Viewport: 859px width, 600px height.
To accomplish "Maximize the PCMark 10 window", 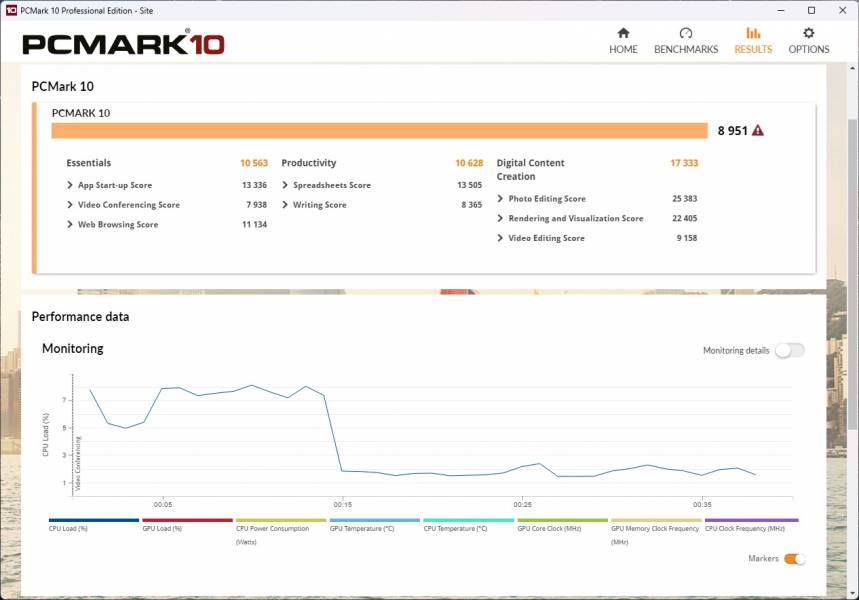I will [x=812, y=10].
